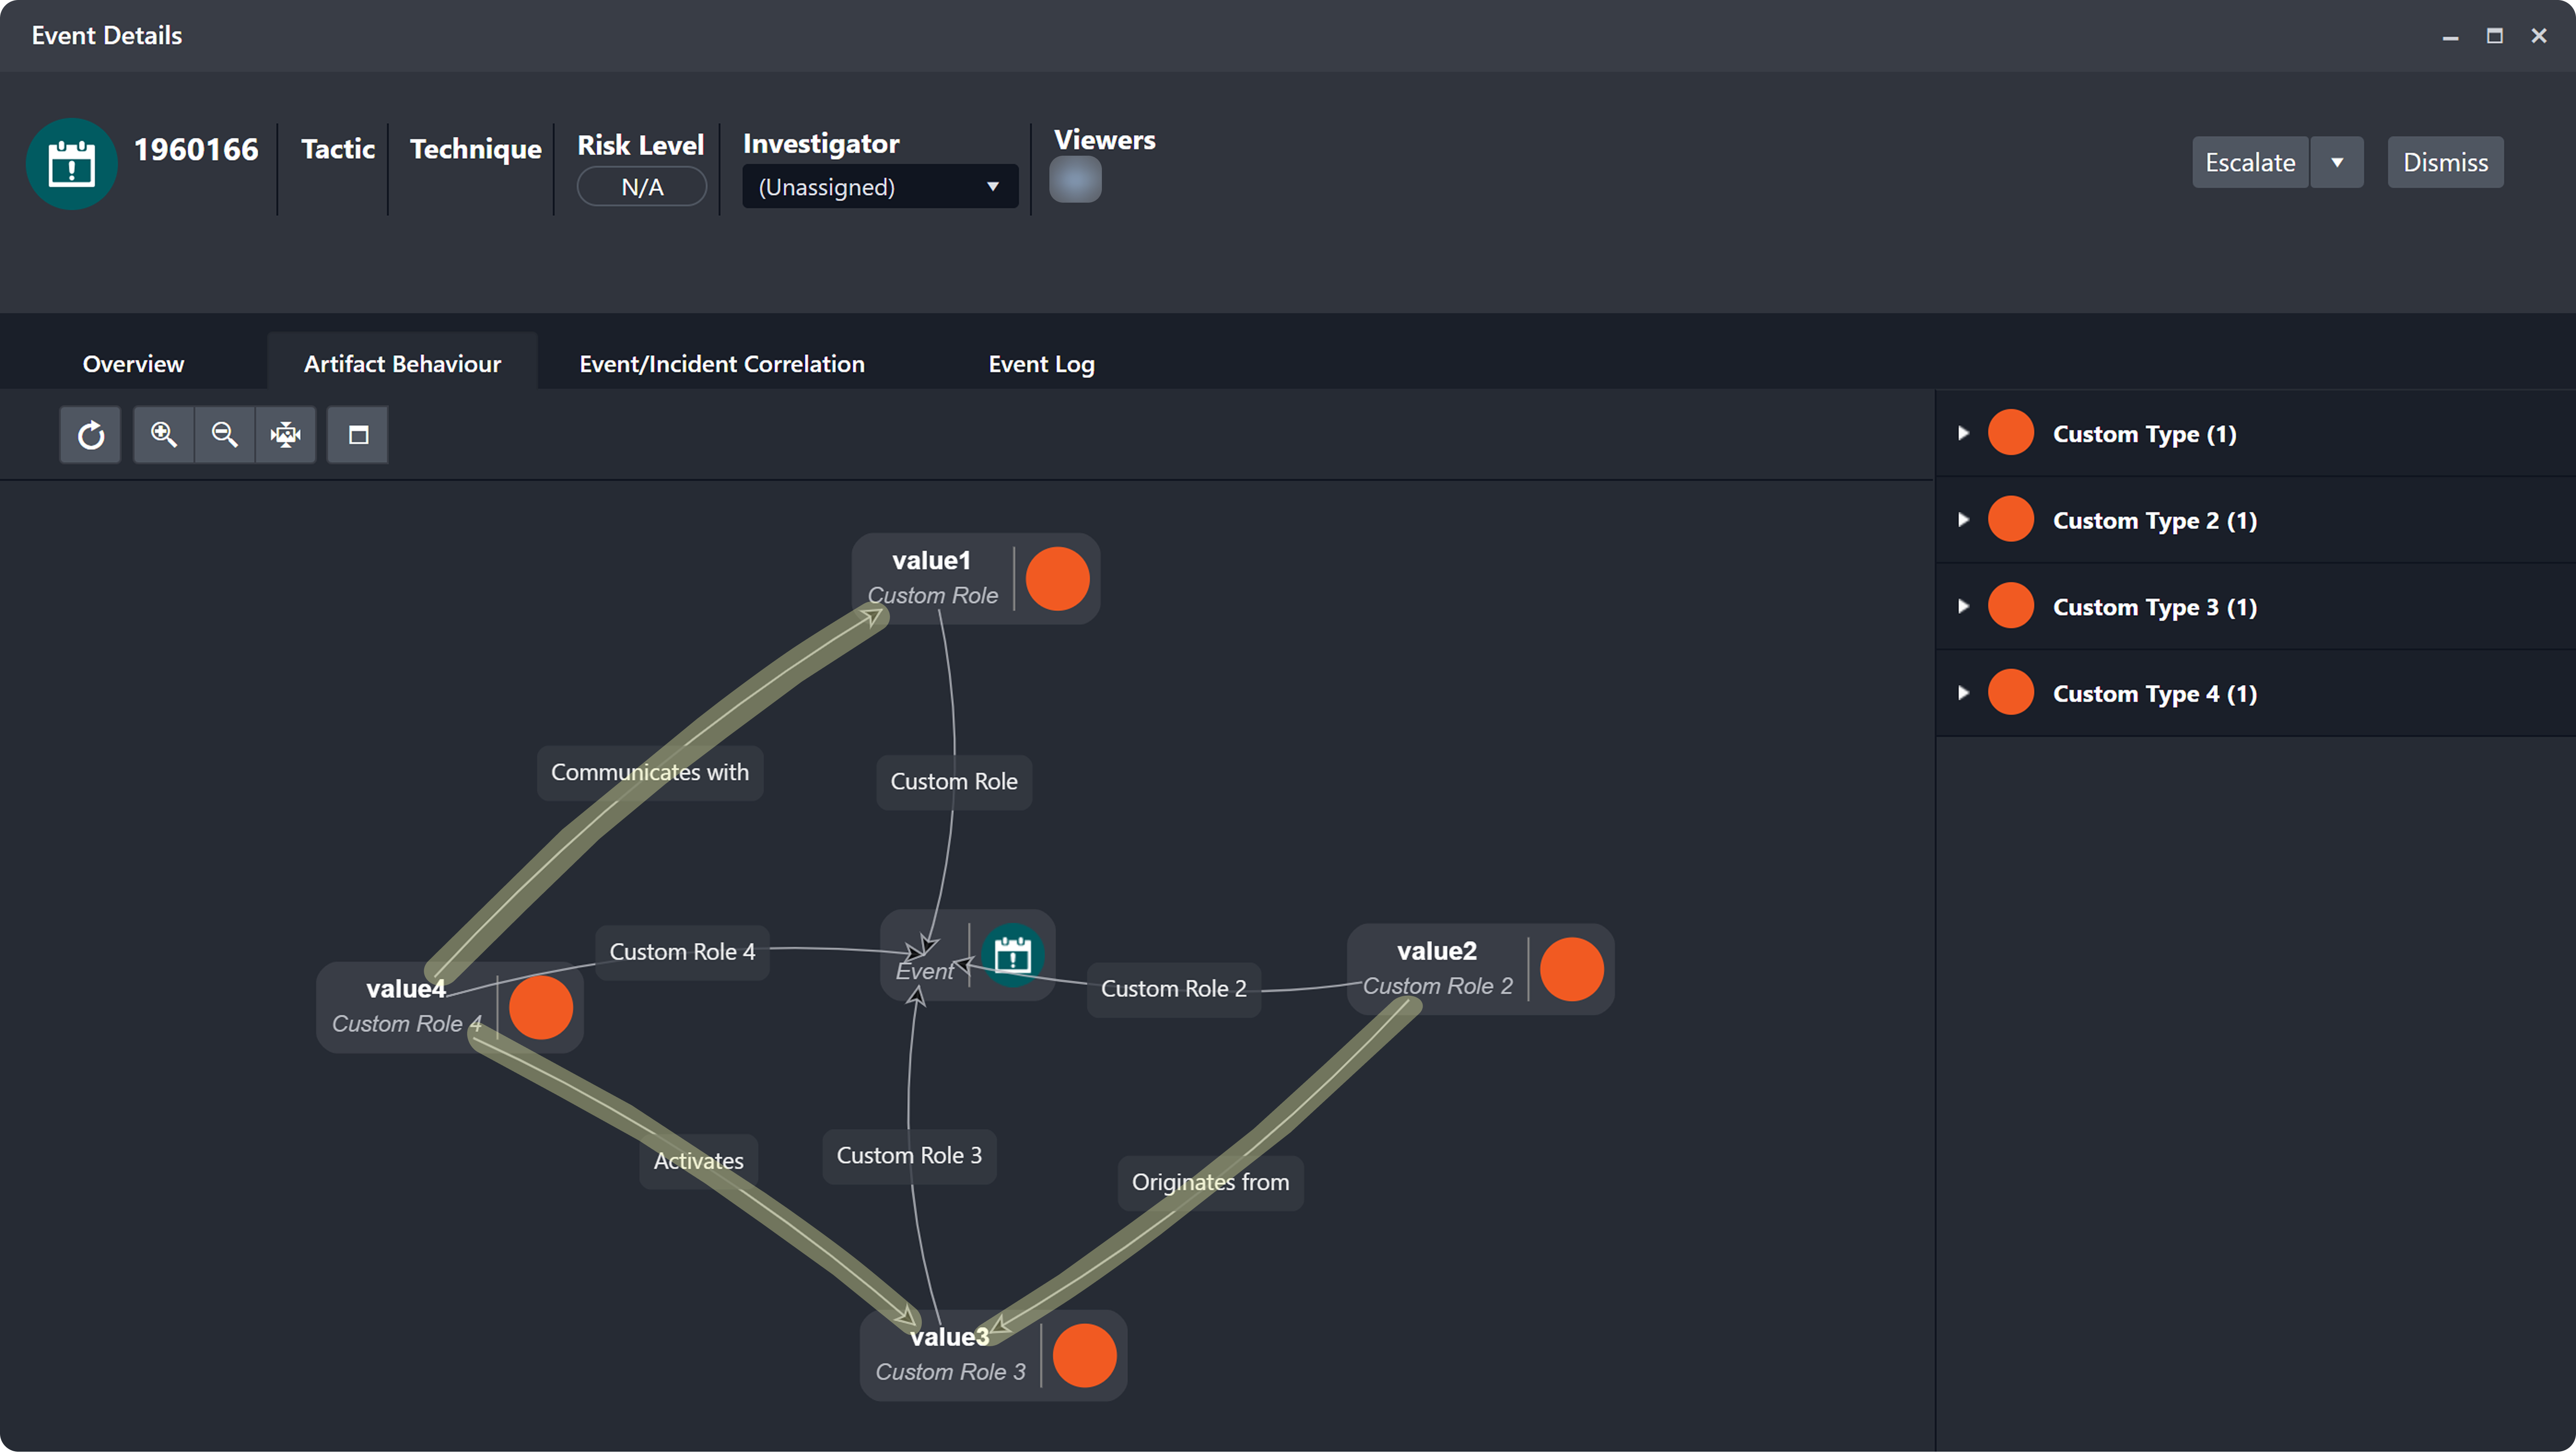Open the Investigator (Unassigned) dropdown
Viewport: 2576px width, 1454px height.
click(879, 187)
